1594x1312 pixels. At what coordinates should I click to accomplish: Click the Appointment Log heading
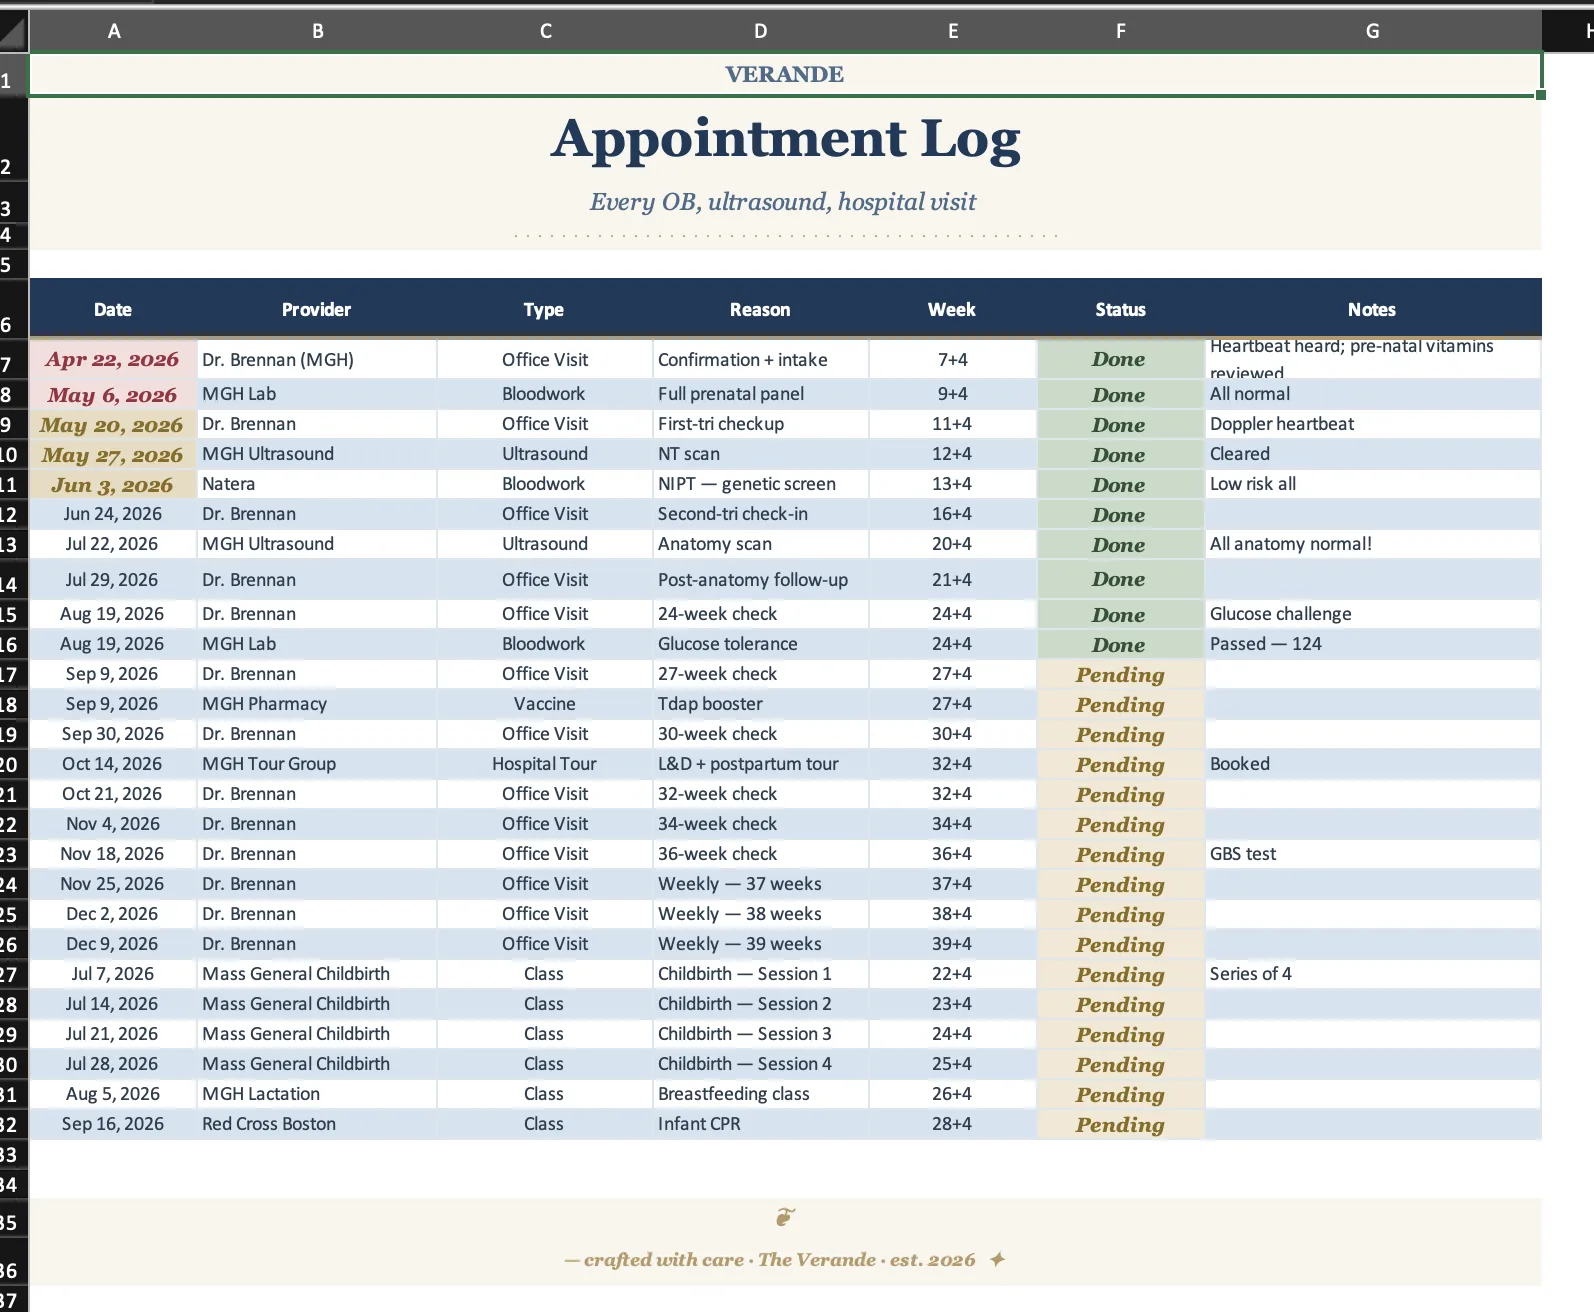tap(785, 139)
